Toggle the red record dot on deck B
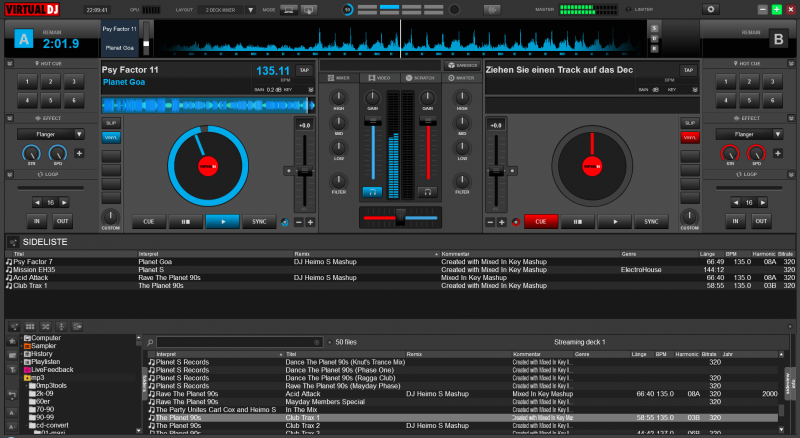800x438 pixels. tap(516, 221)
